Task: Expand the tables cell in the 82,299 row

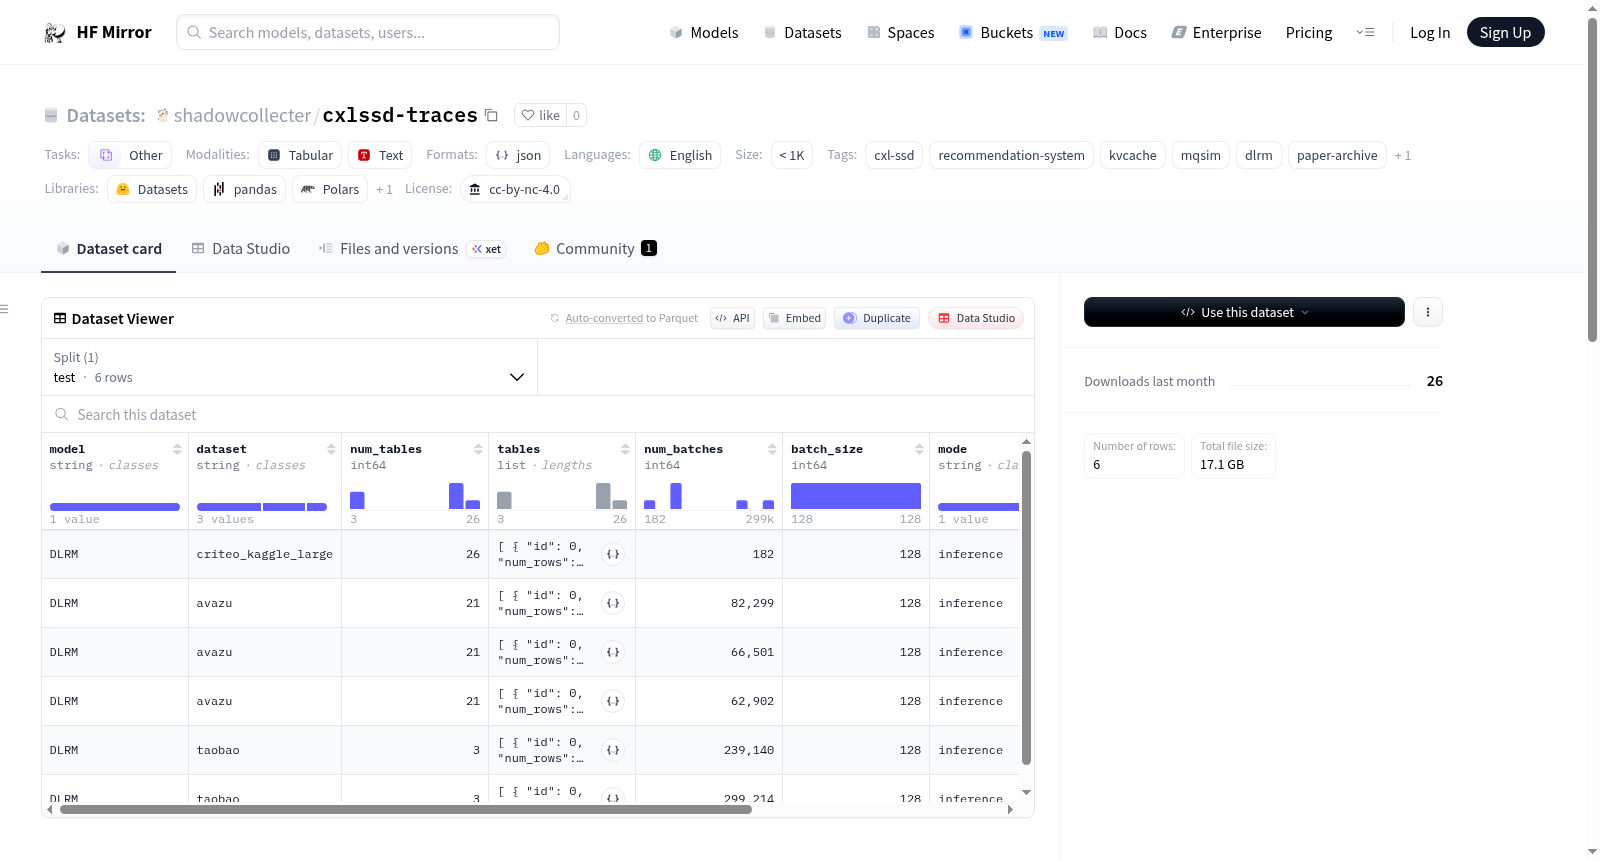Action: tap(613, 603)
